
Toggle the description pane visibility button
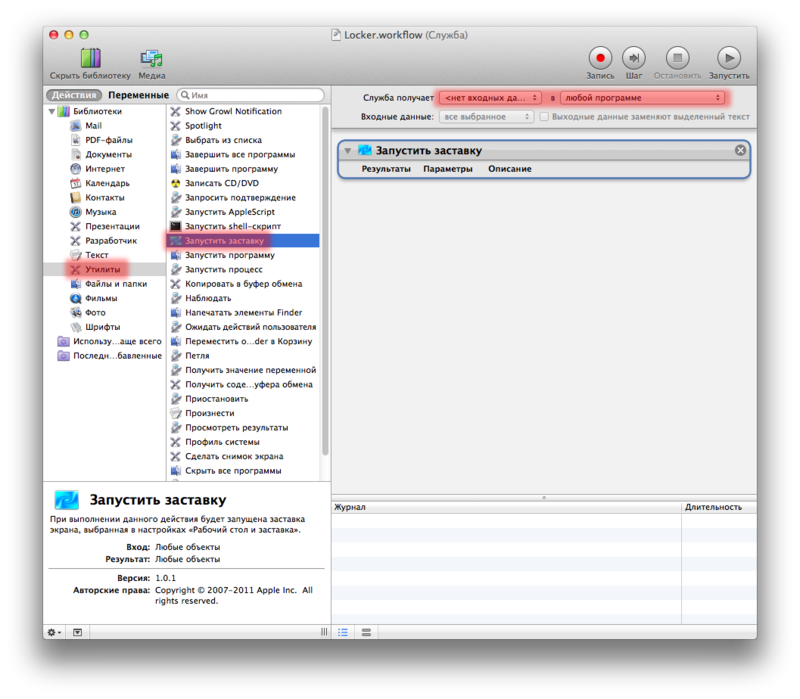pos(77,632)
